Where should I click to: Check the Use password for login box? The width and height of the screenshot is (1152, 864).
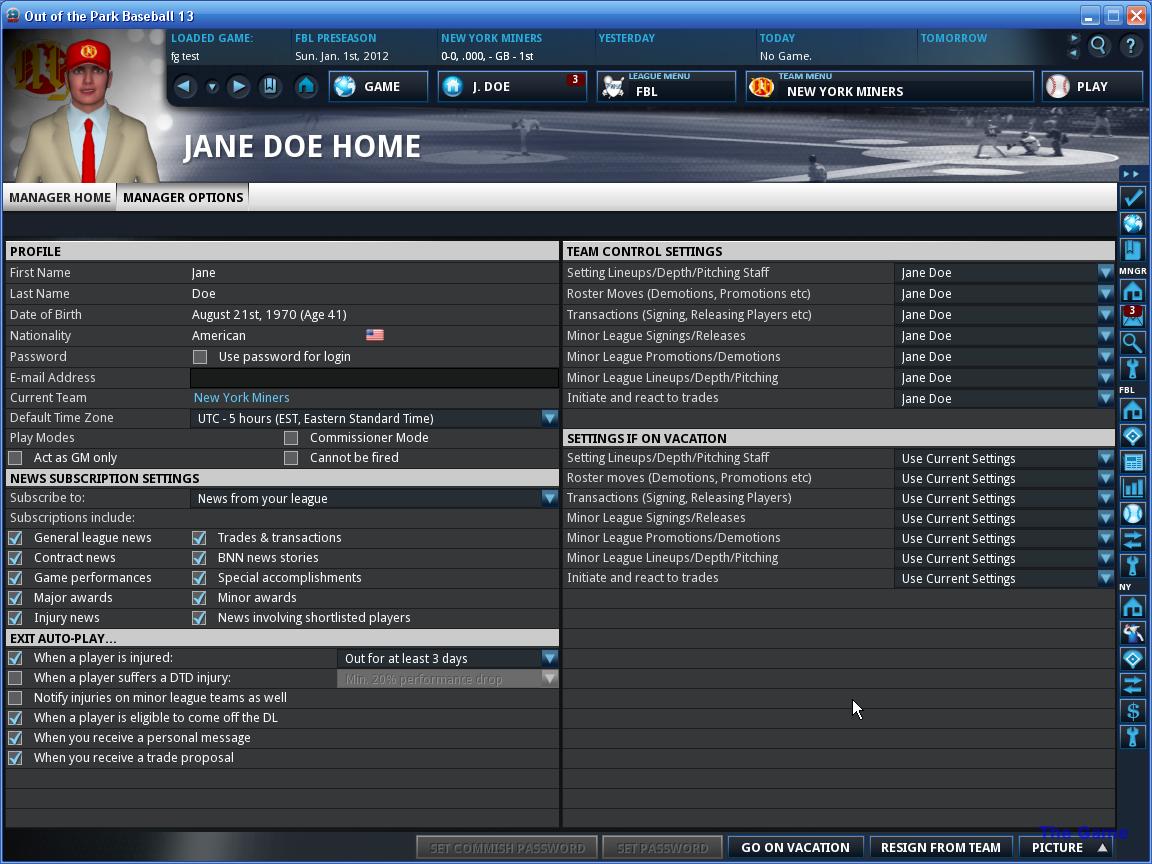(200, 357)
